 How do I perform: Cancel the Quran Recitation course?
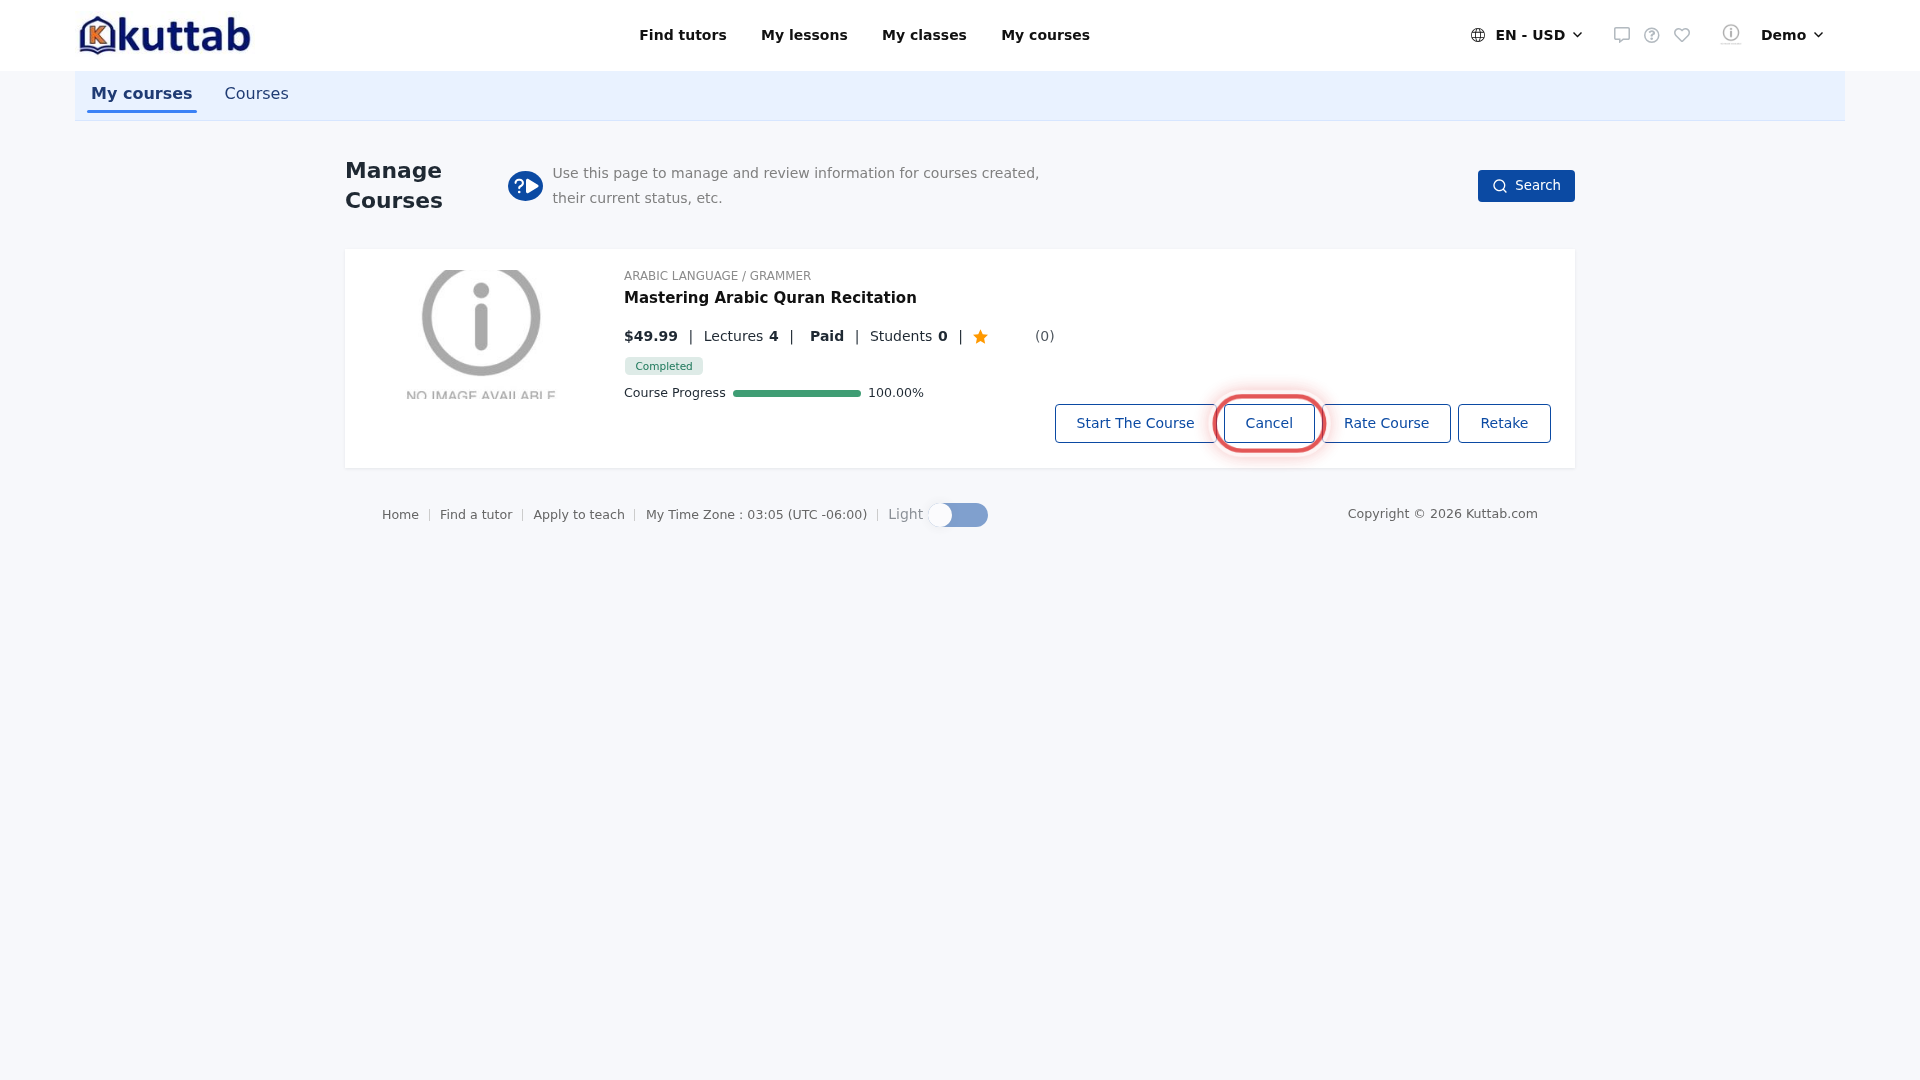tap(1269, 423)
